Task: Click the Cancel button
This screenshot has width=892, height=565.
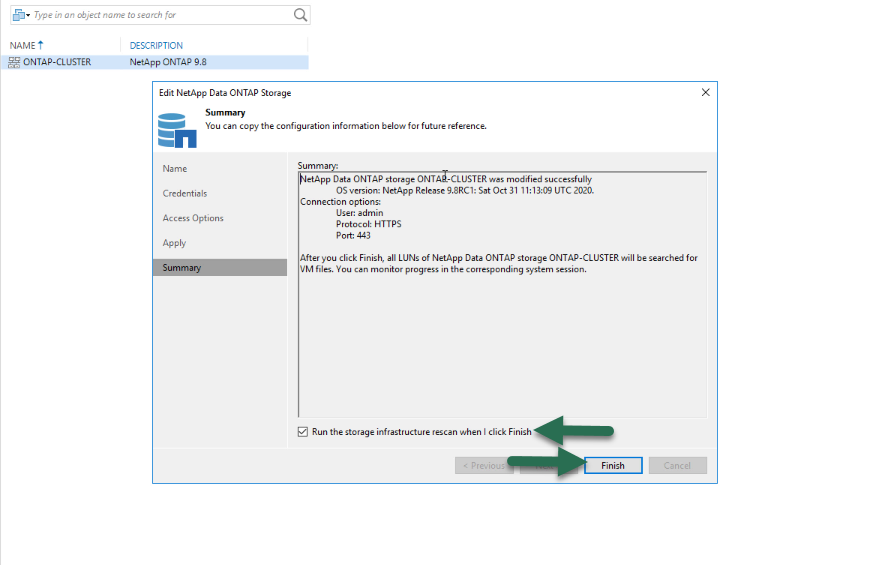Action: click(x=678, y=465)
